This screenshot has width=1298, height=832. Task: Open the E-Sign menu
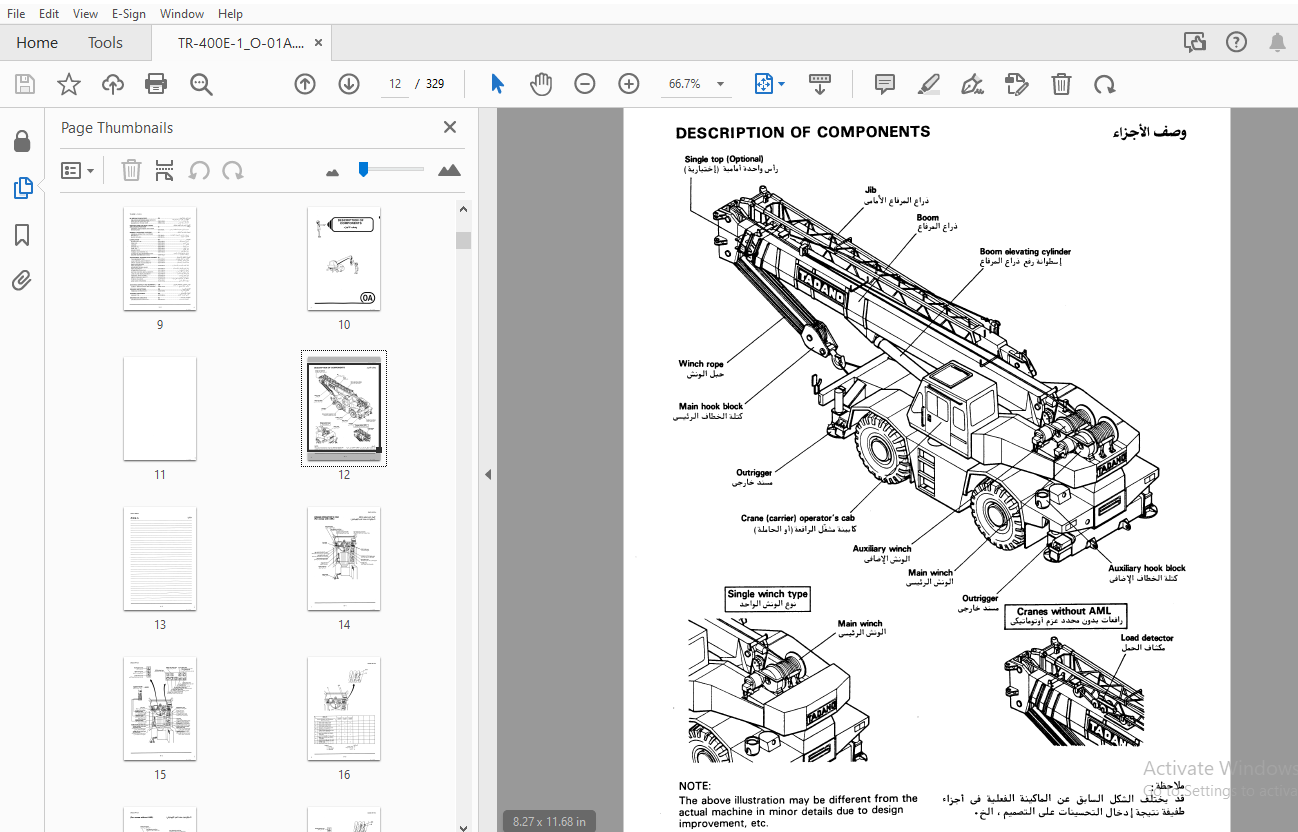[x=129, y=14]
